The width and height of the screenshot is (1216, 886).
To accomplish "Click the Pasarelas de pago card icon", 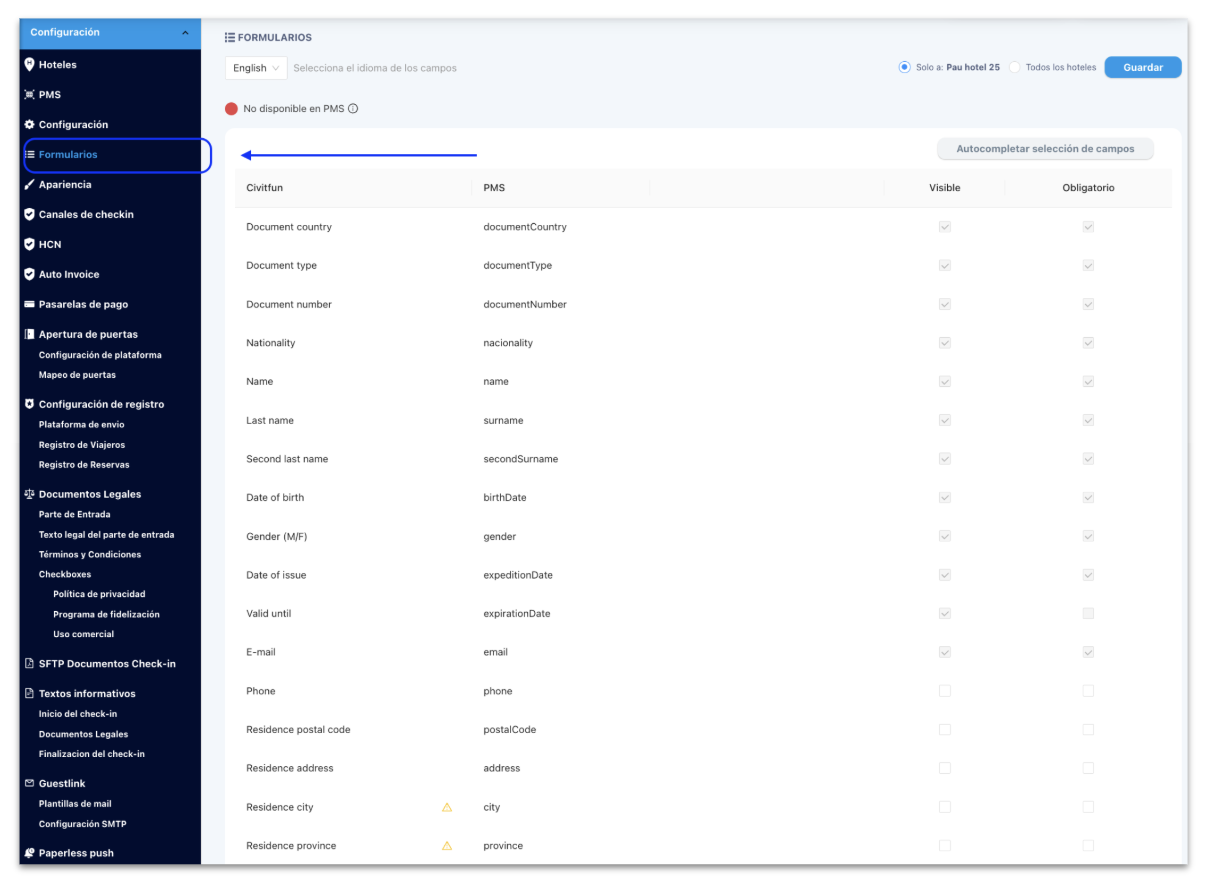I will (x=28, y=304).
